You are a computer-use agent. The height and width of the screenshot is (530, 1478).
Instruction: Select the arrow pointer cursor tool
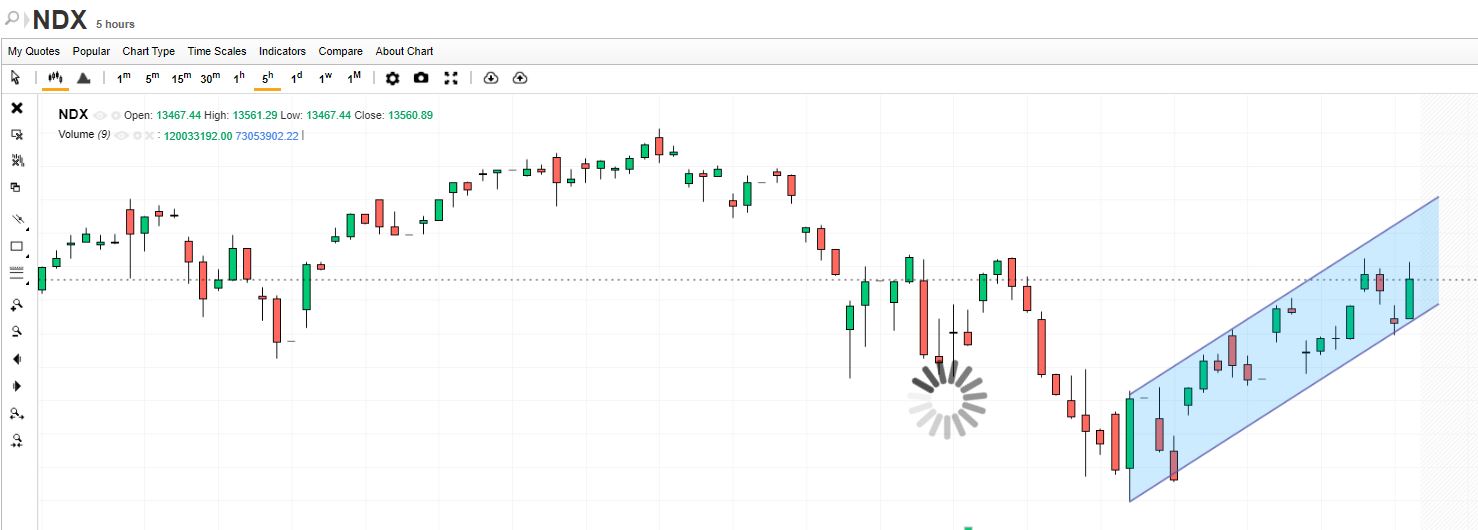tap(15, 78)
